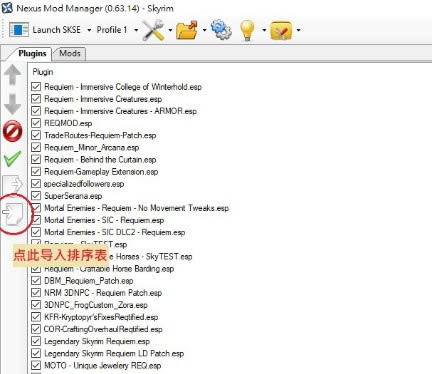
Task: Click the green enable all plugins checkmark
Action: click(x=13, y=159)
